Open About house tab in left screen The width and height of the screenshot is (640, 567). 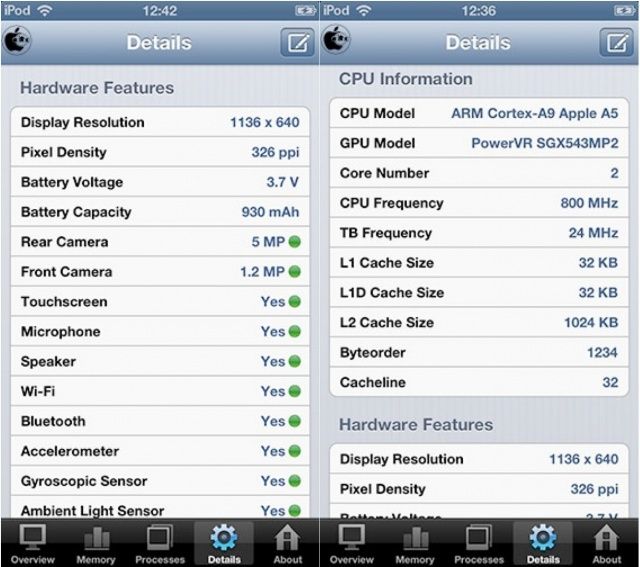(288, 544)
